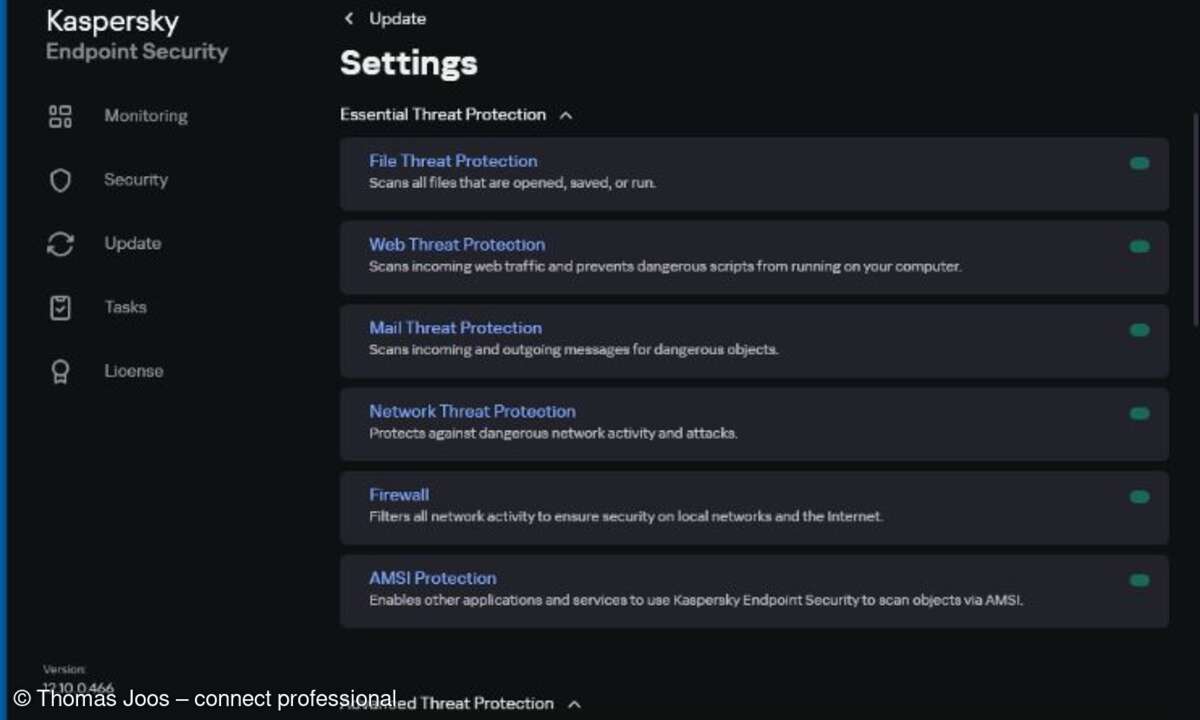Open the AMSI Protection settings link
This screenshot has width=1200, height=720.
[432, 578]
